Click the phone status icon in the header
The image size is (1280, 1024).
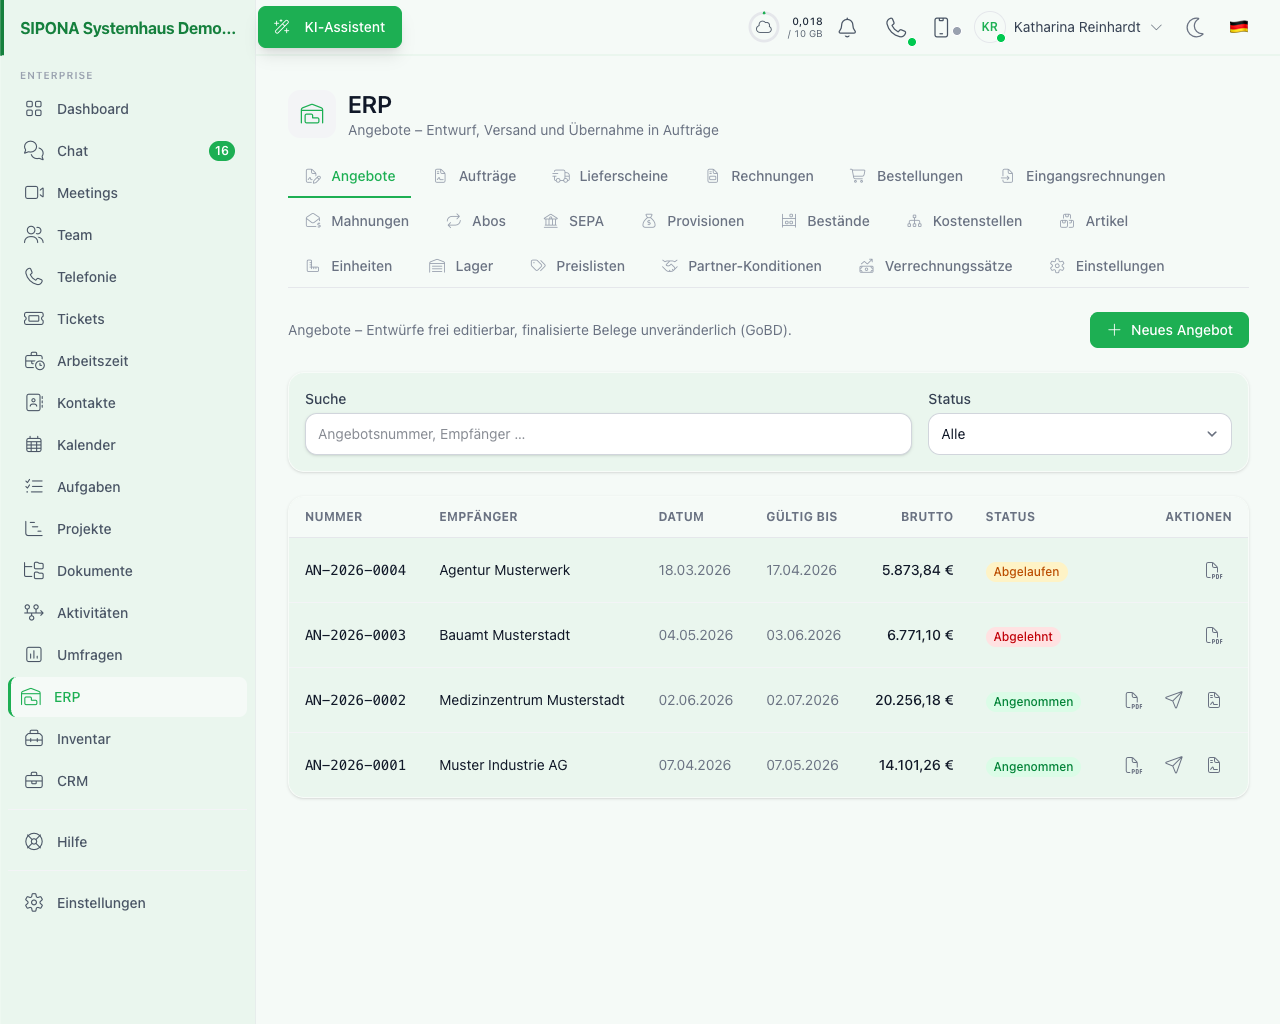point(897,28)
